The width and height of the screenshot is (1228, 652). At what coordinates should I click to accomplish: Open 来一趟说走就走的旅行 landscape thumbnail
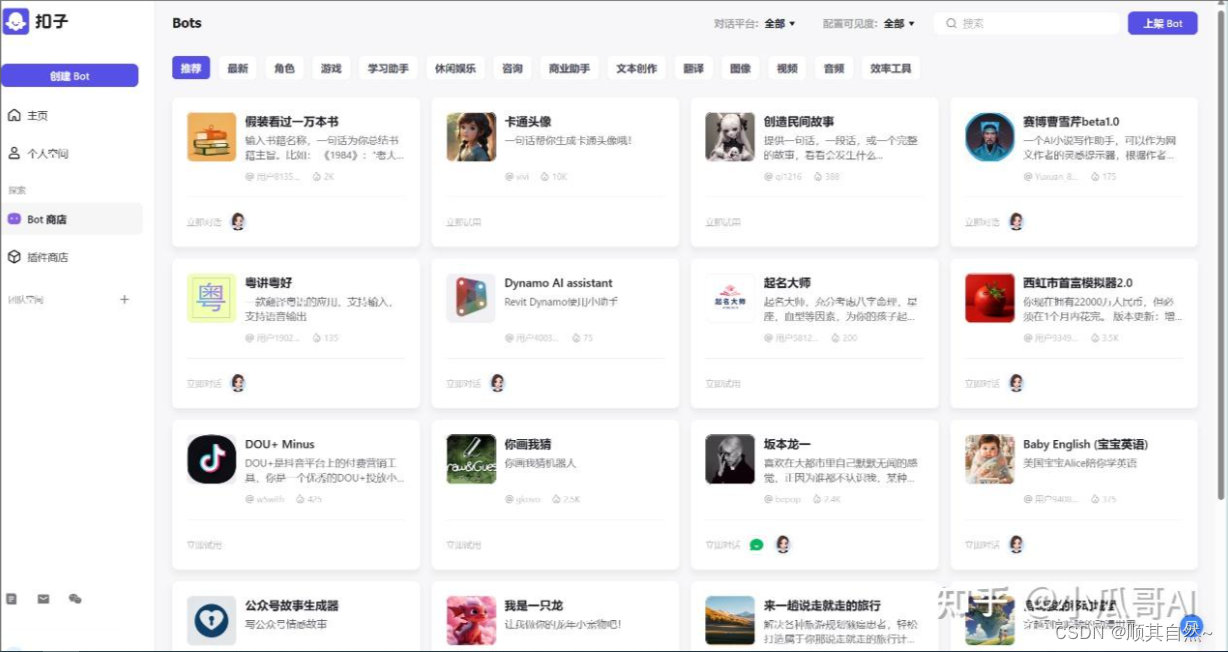[x=730, y=621]
